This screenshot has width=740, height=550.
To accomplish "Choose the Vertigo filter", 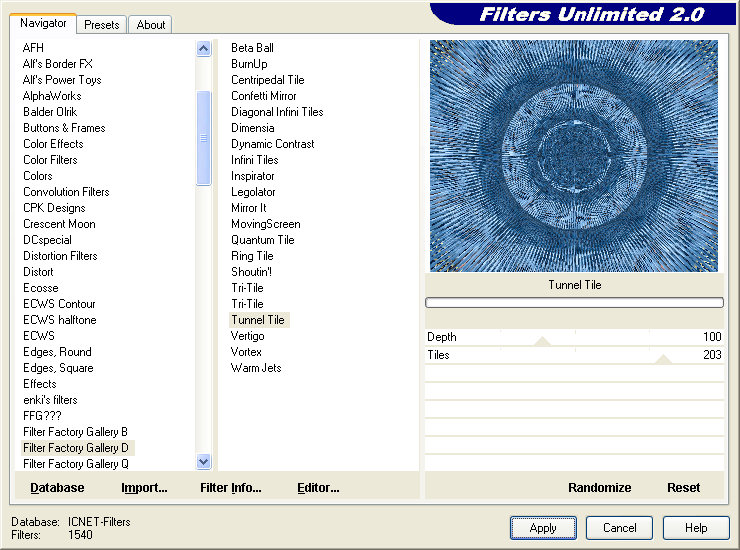I will [247, 336].
